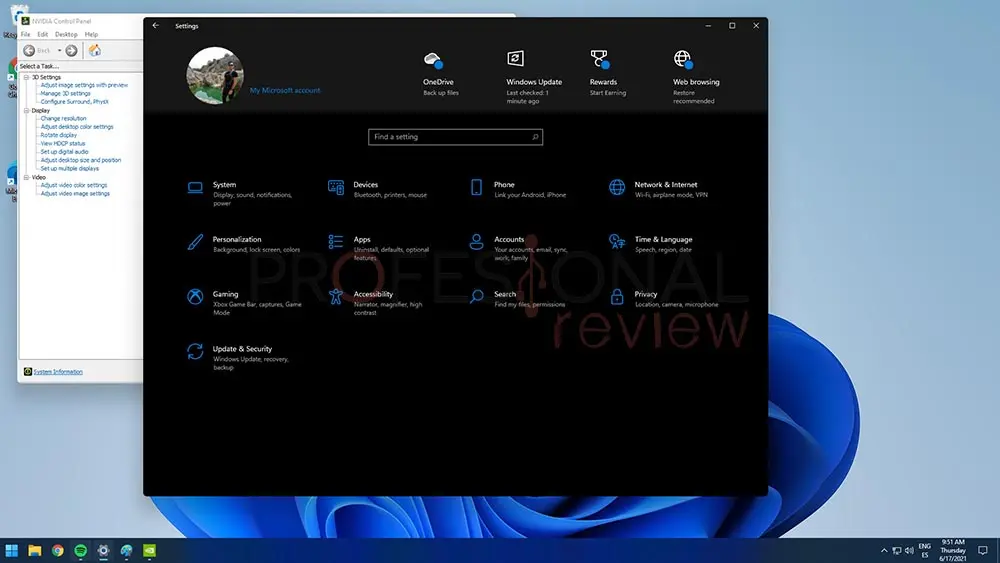Select Adjust image settings with preview
Viewport: 1000px width, 563px height.
pos(84,85)
